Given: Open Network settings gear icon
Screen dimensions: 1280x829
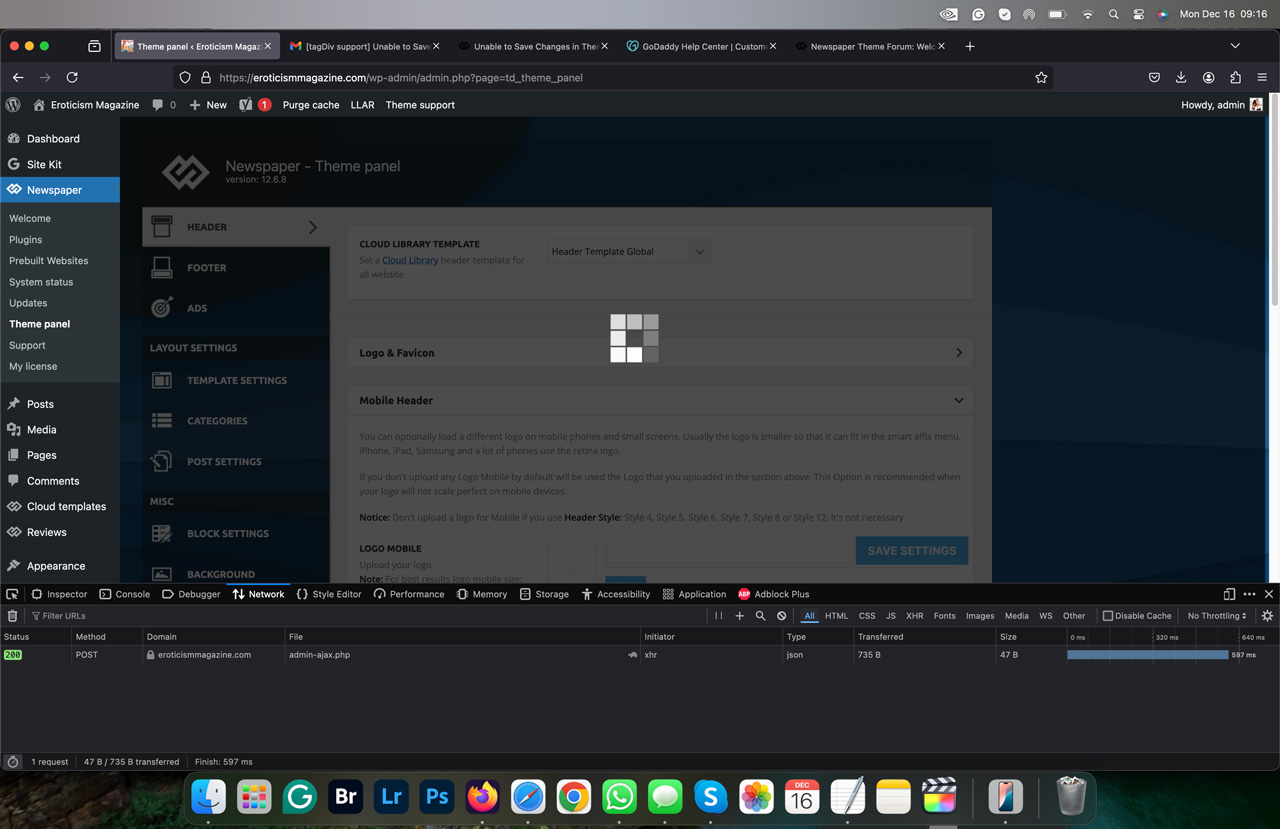Looking at the screenshot, I should pyautogui.click(x=1267, y=616).
